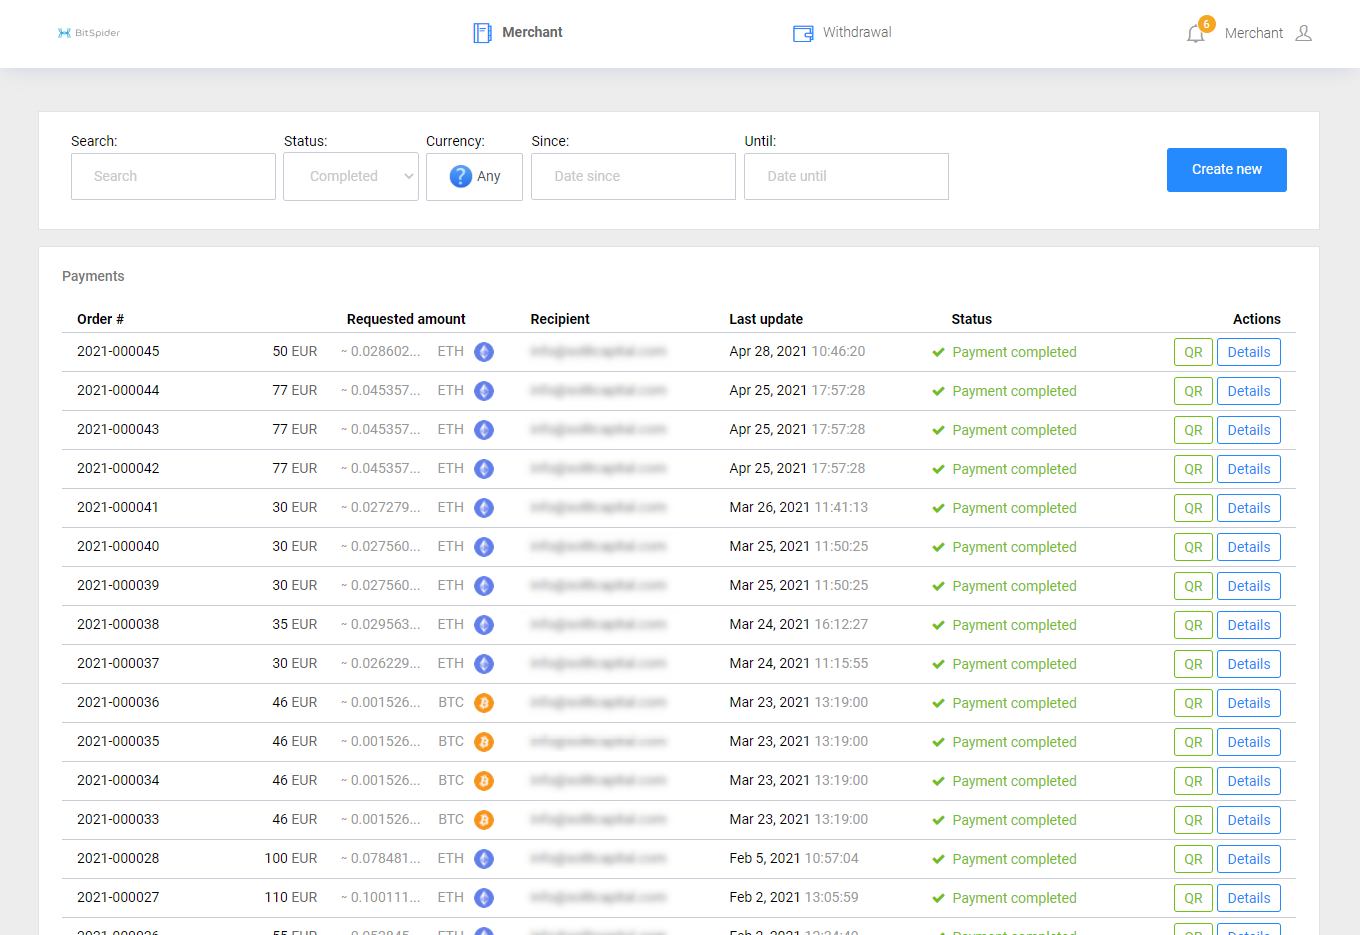Click Payment completed status for 2021-000038
Screen dimensions: 1360x935
click(x=1014, y=625)
